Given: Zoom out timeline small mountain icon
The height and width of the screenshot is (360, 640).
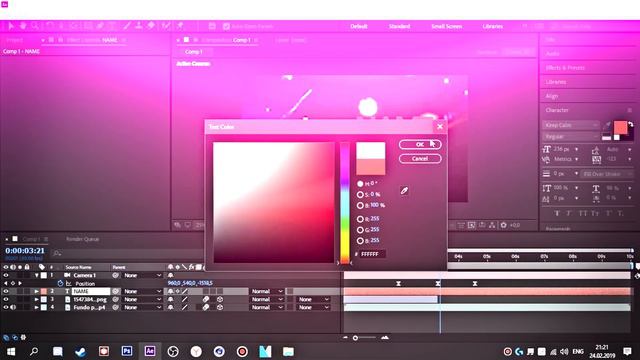Looking at the screenshot, I should 345,338.
